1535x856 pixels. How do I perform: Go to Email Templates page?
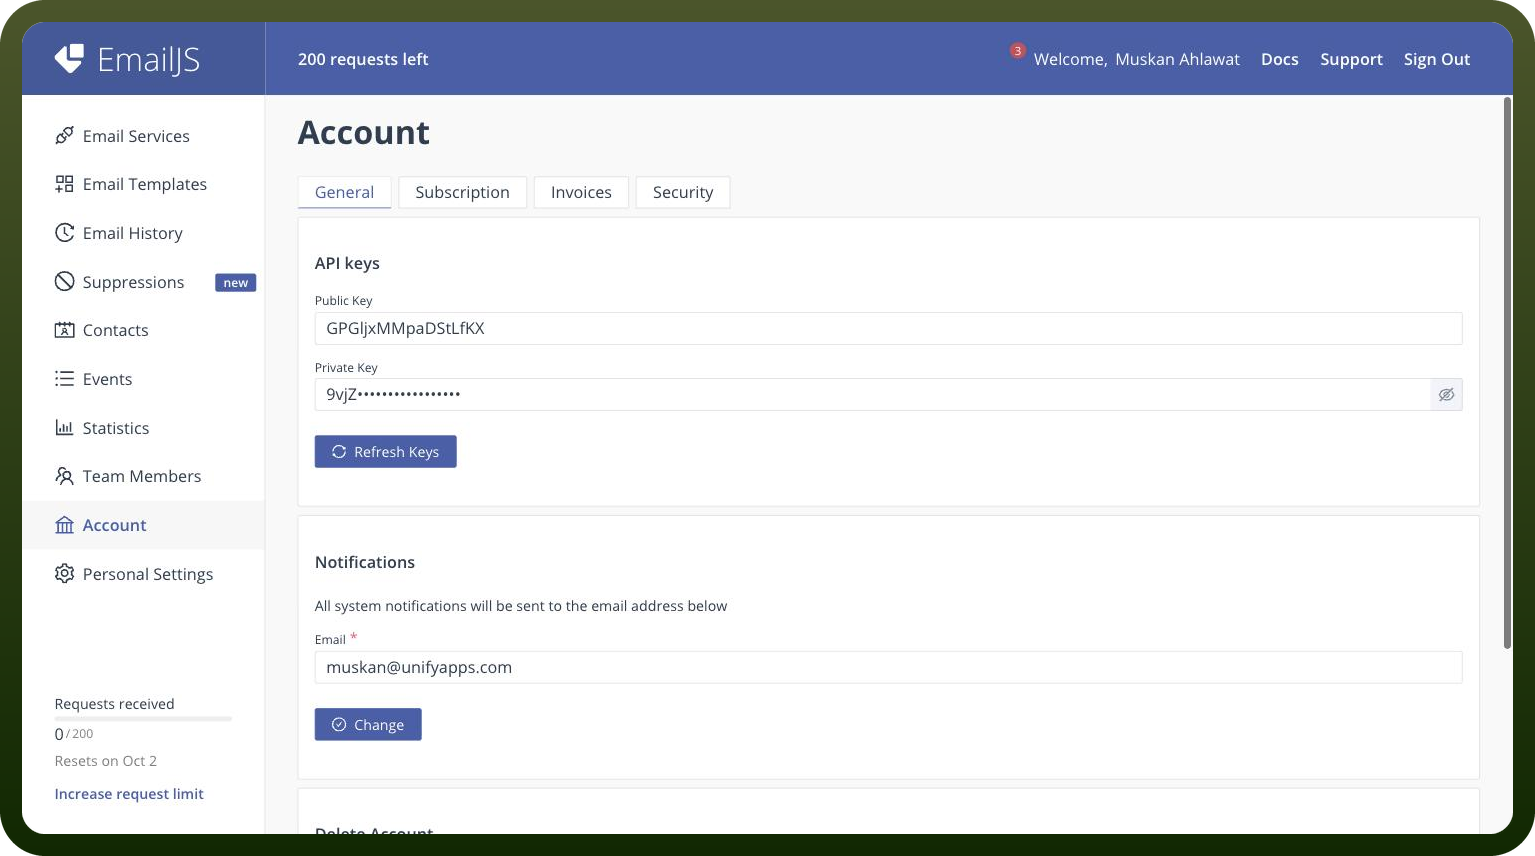coord(143,184)
